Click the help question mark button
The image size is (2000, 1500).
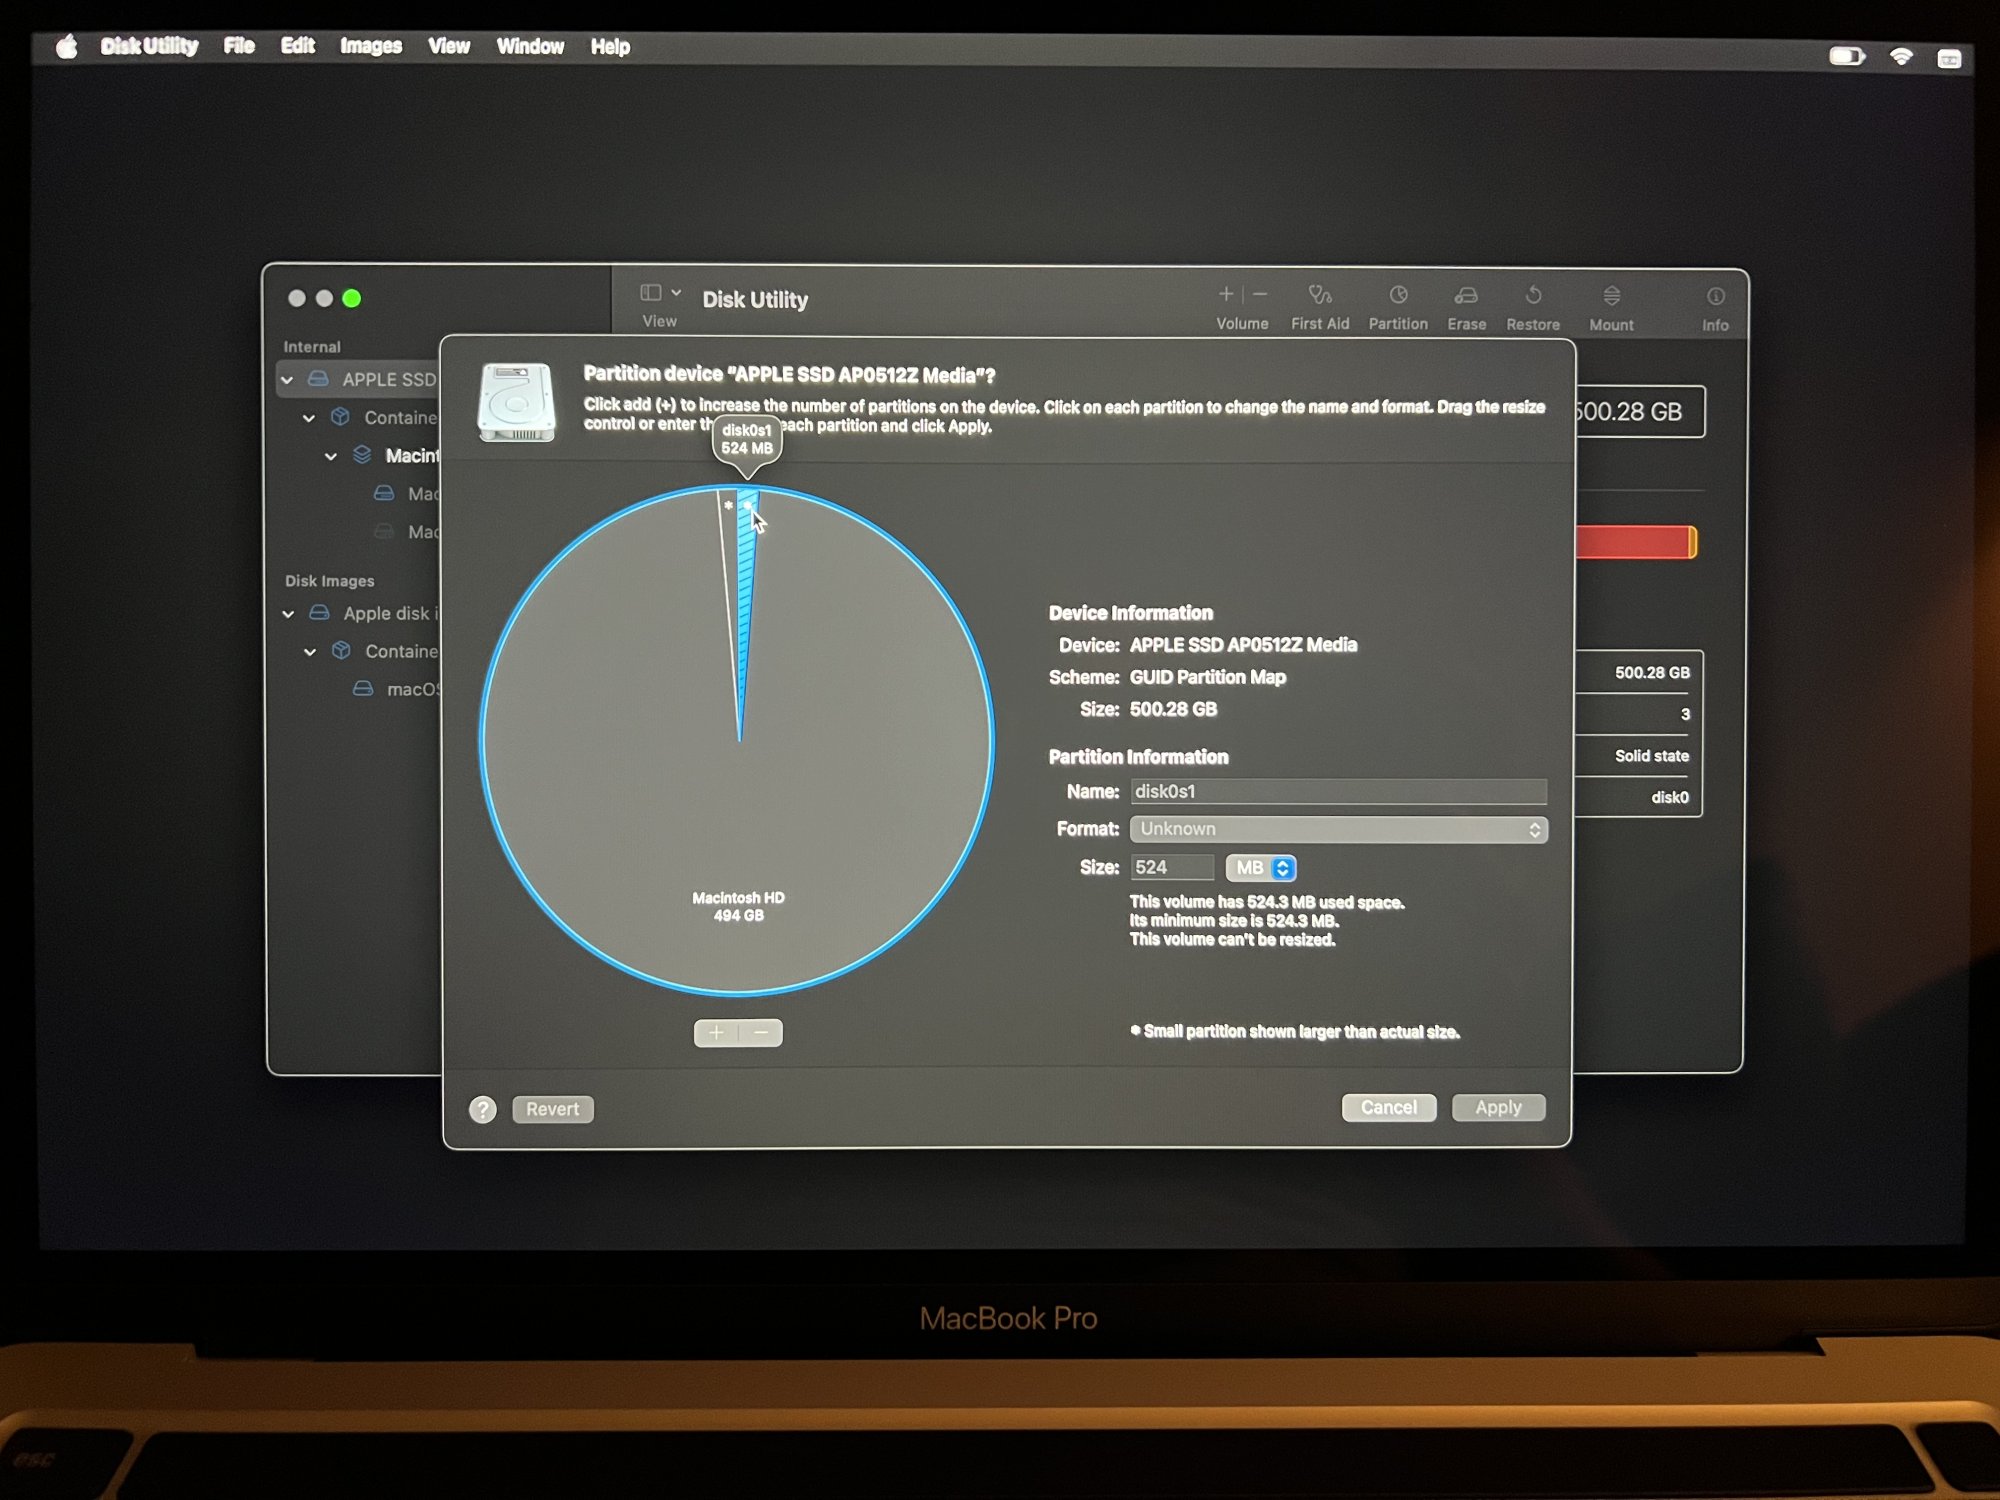(x=483, y=1110)
